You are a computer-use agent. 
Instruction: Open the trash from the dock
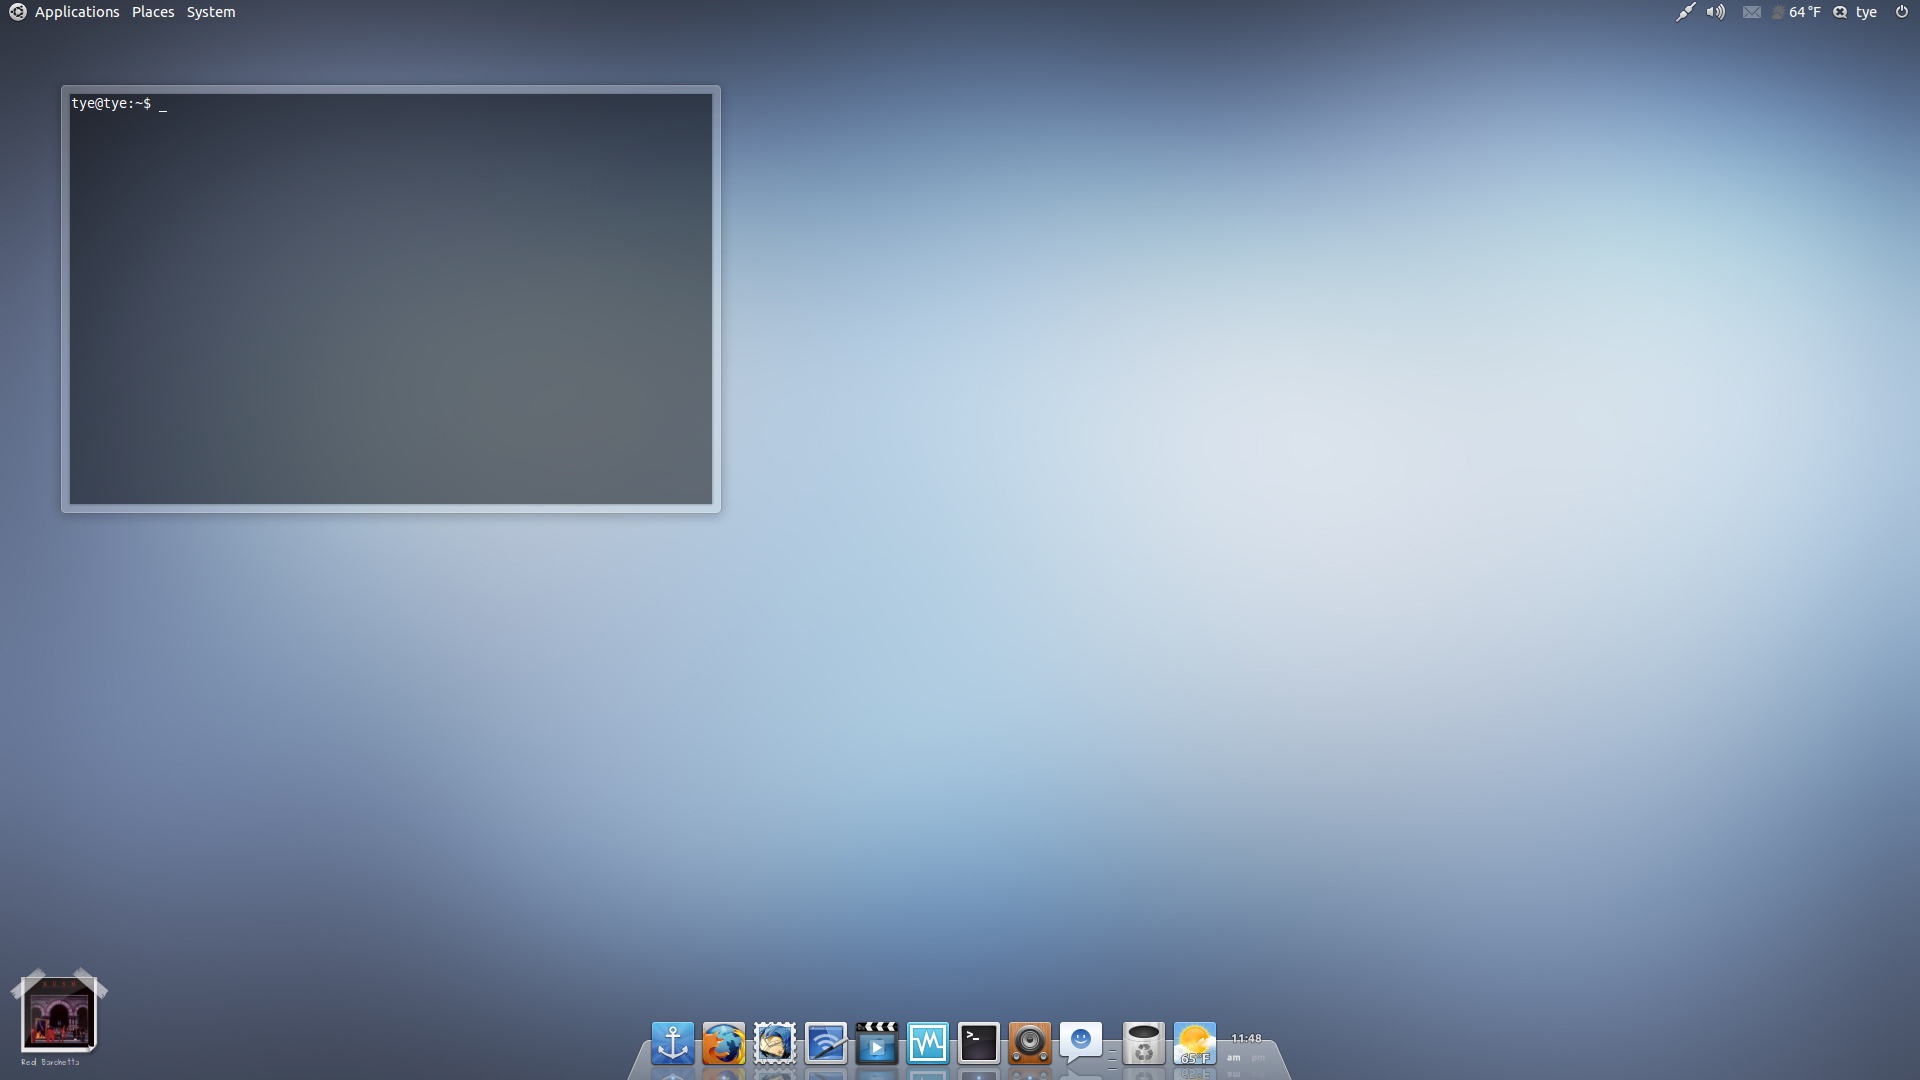coord(1143,1044)
